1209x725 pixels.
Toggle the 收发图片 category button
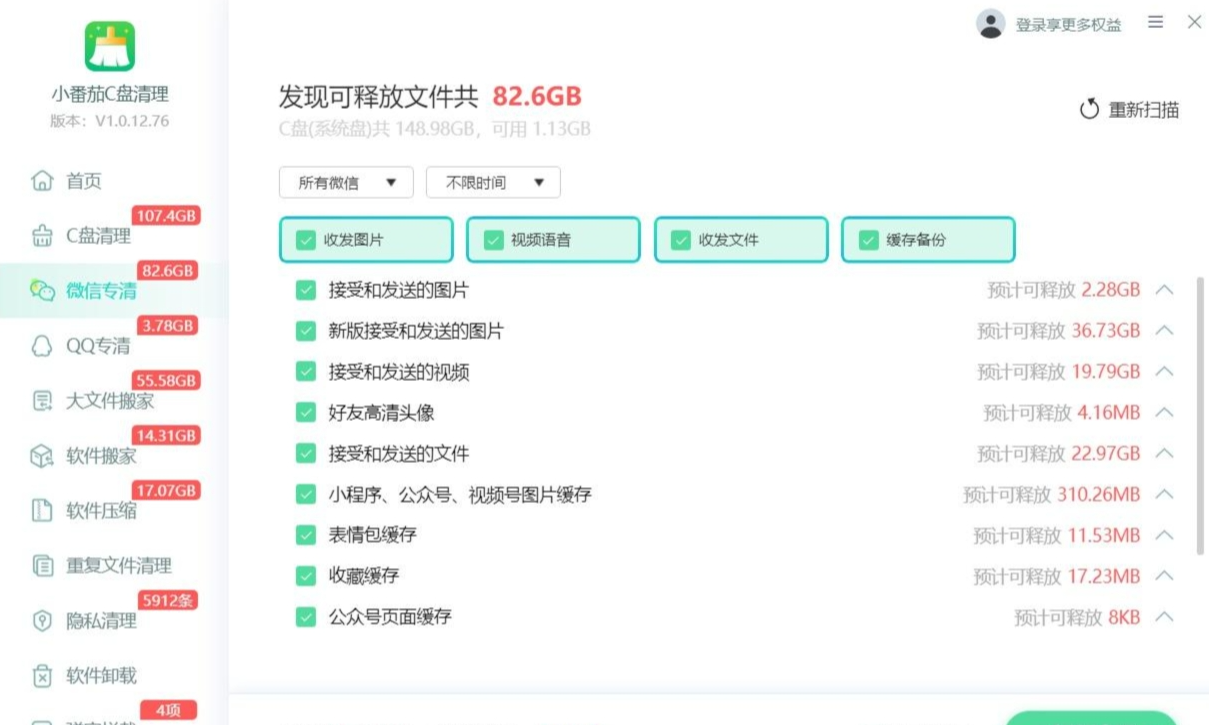click(366, 240)
